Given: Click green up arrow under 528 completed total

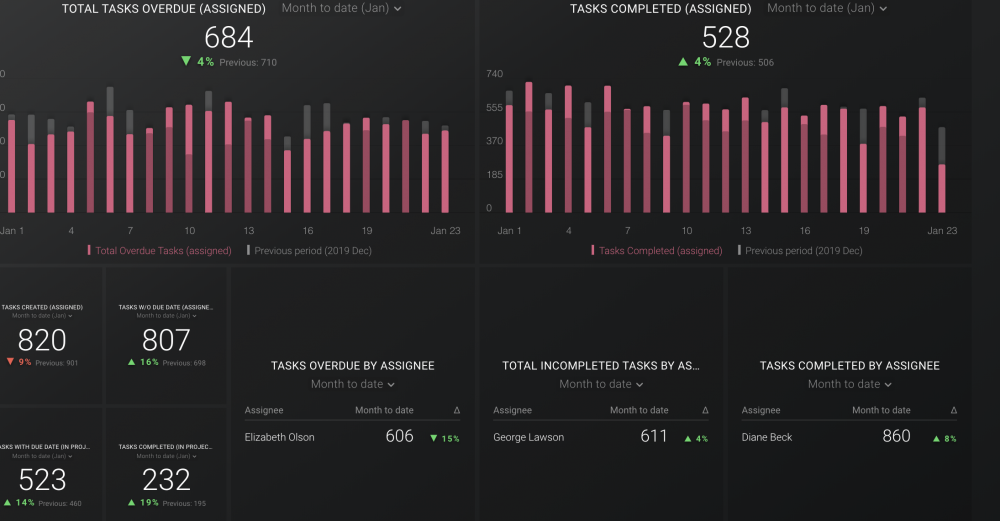Looking at the screenshot, I should (x=683, y=62).
